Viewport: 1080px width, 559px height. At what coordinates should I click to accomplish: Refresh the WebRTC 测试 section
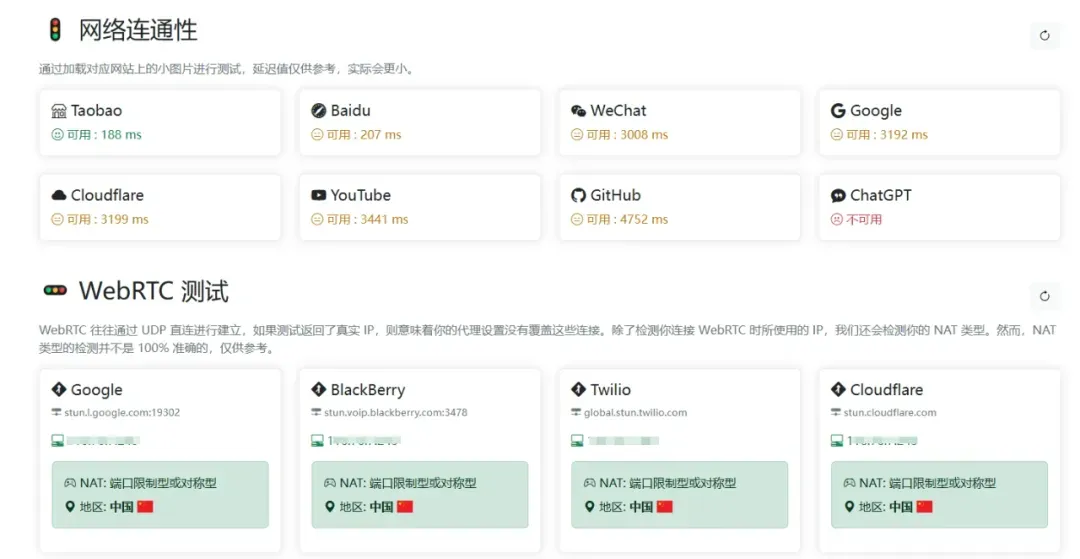[x=1044, y=296]
